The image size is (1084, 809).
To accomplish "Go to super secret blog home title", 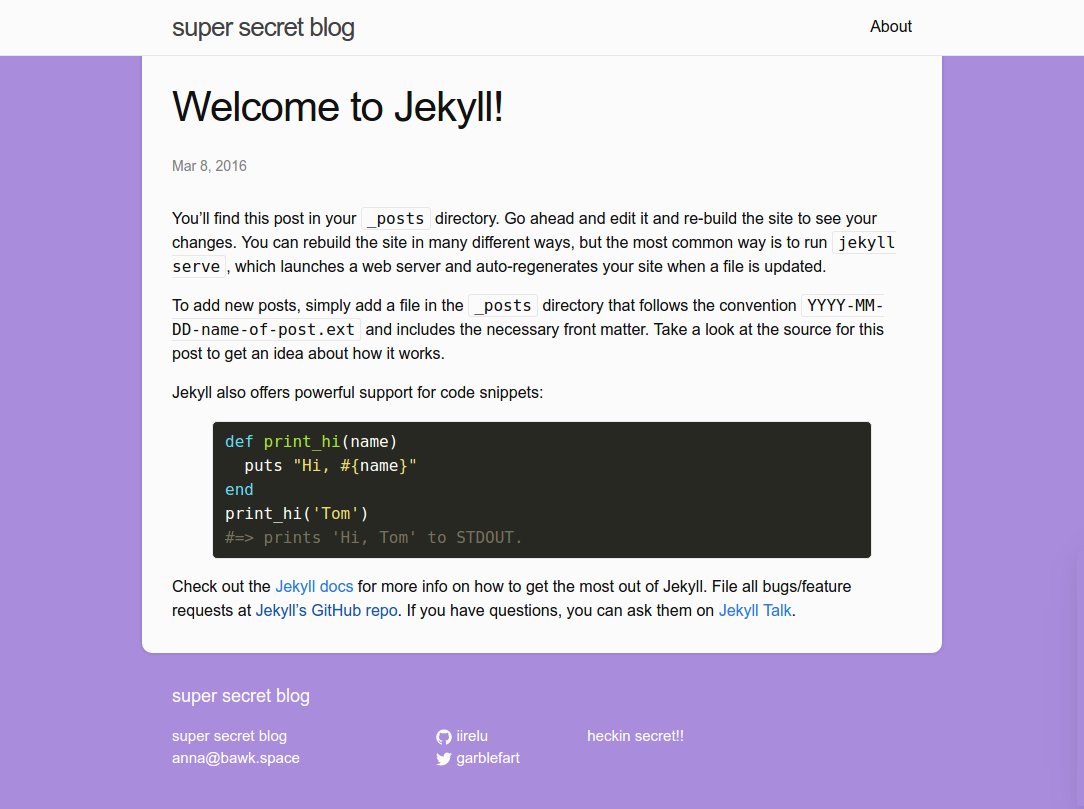I will click(x=263, y=28).
